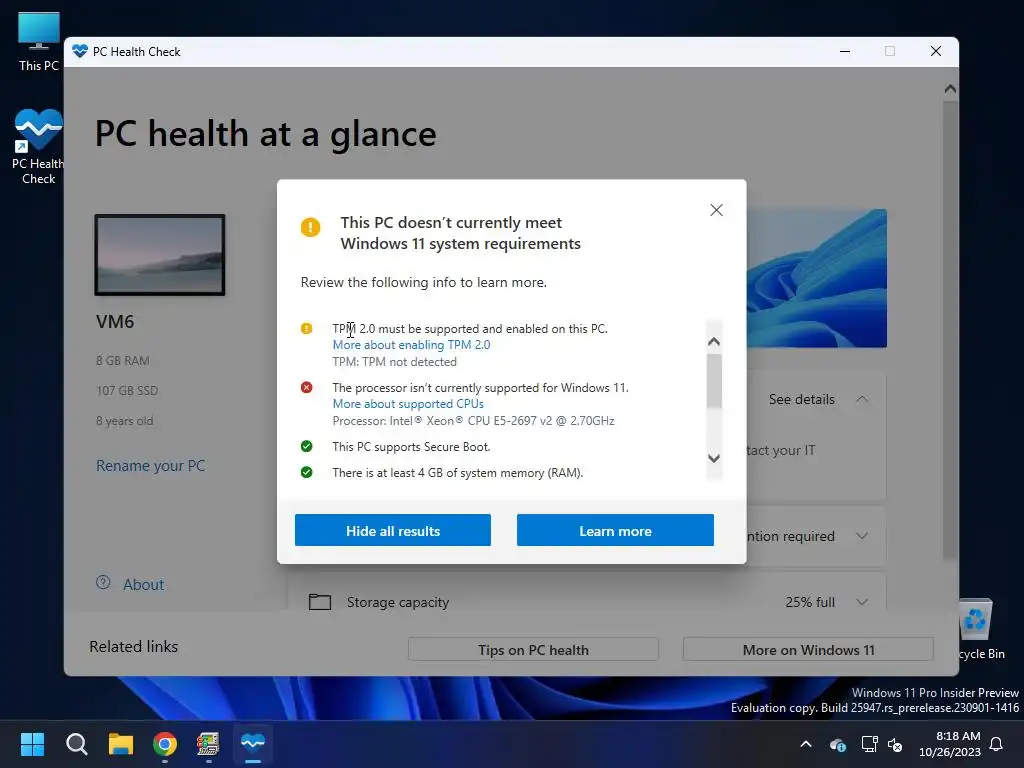Open This PC desktop icon

point(39,40)
